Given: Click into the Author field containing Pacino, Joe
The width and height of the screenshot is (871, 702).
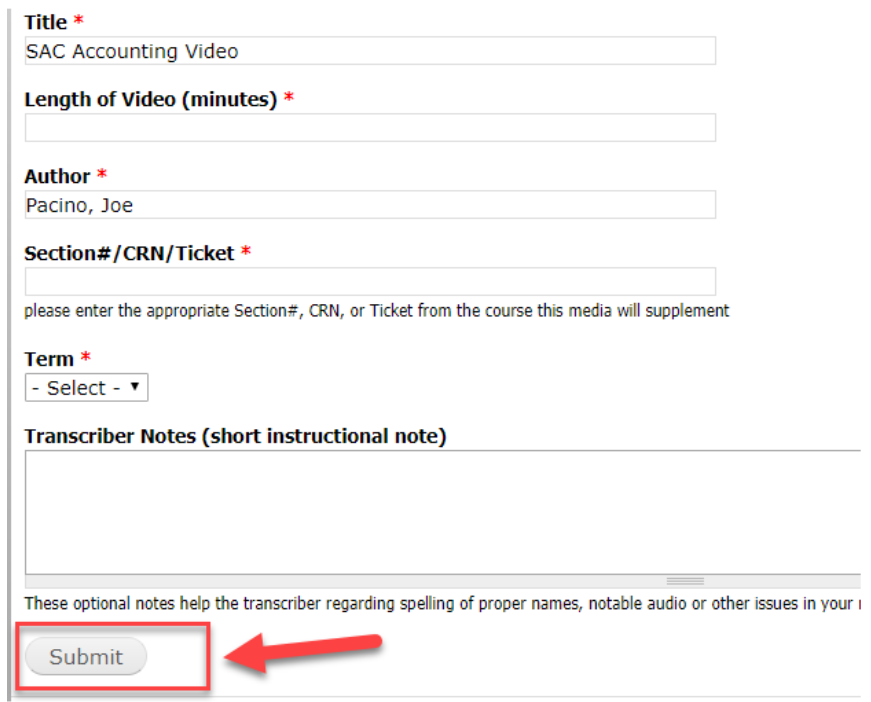Looking at the screenshot, I should 370,205.
